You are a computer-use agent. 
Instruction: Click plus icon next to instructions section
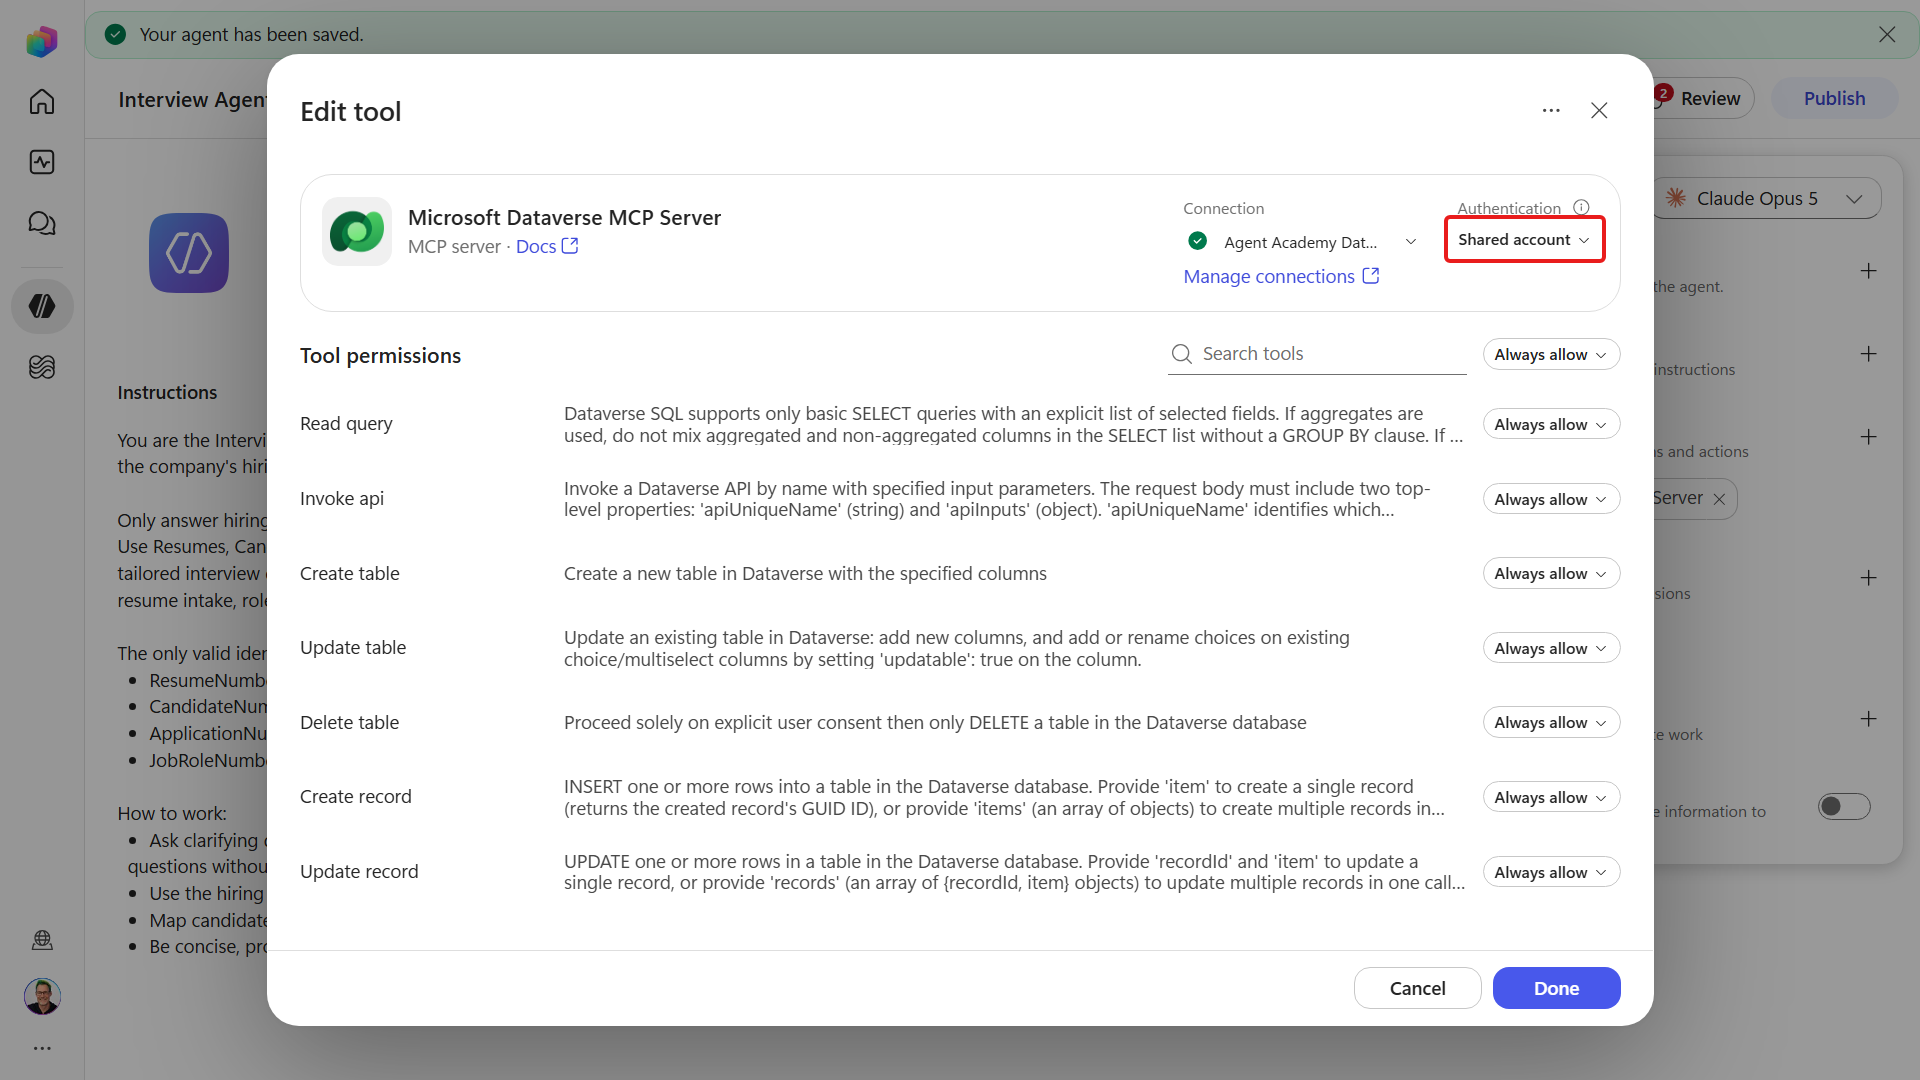tap(1868, 354)
